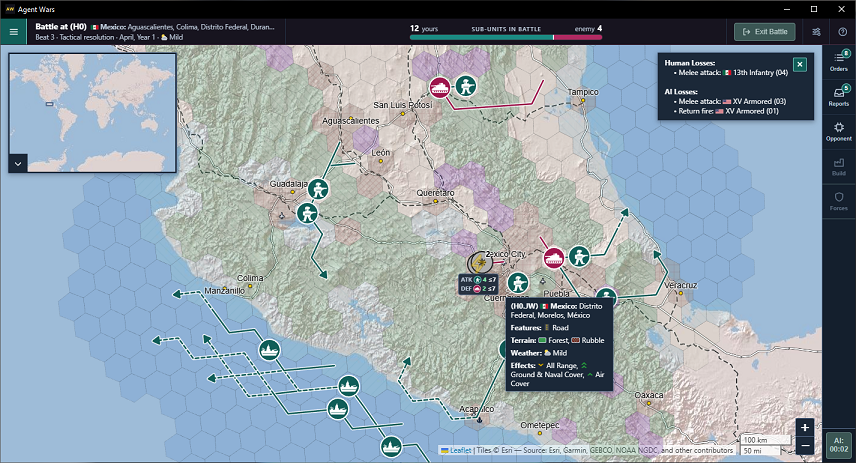Click the Battle at (H0) header title
Screen dimensions: 856x463
pos(61,27)
